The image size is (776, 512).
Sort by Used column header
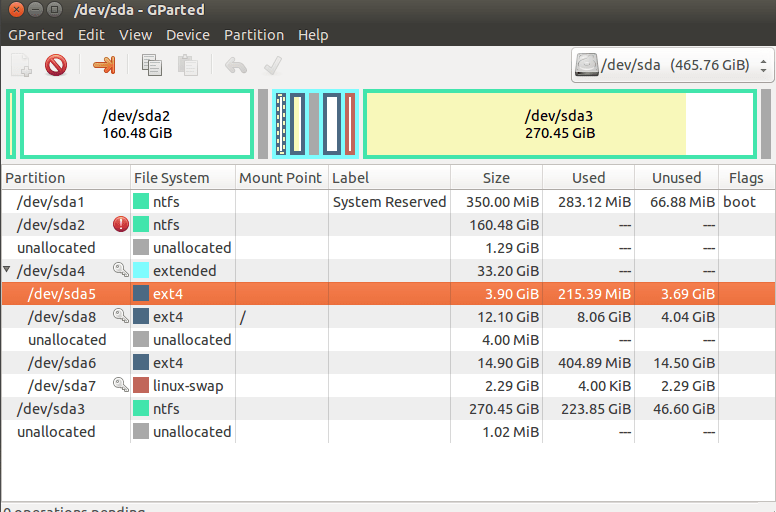pyautogui.click(x=588, y=178)
